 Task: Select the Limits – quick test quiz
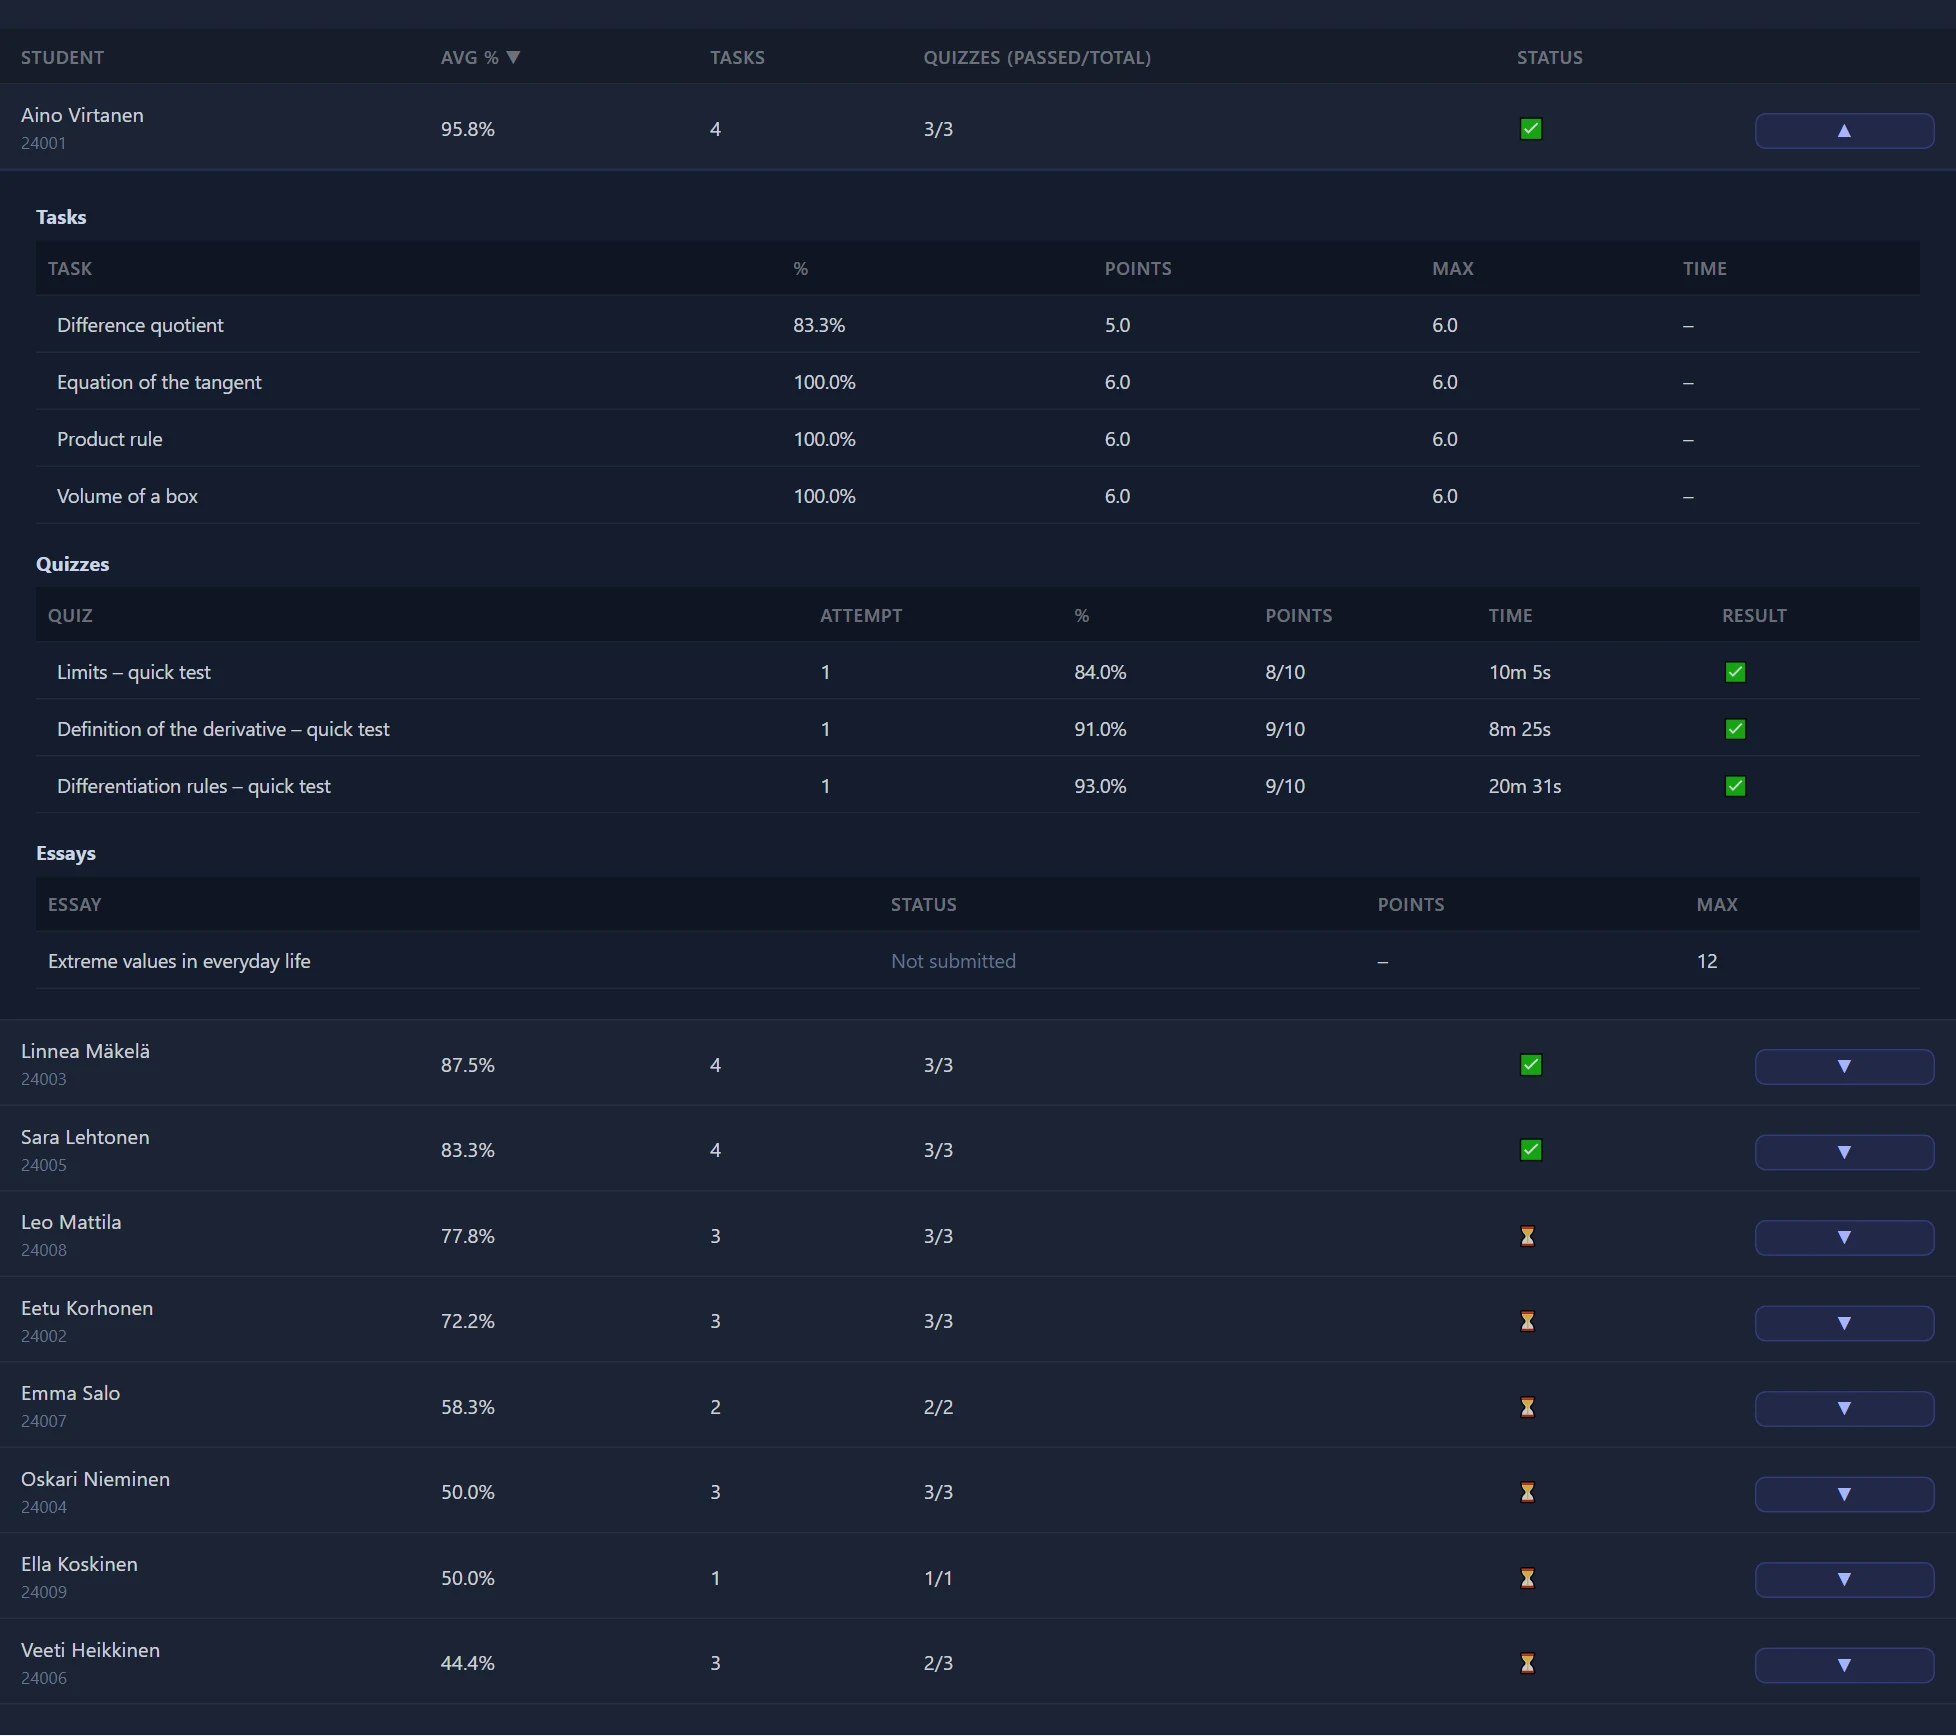pyautogui.click(x=977, y=672)
